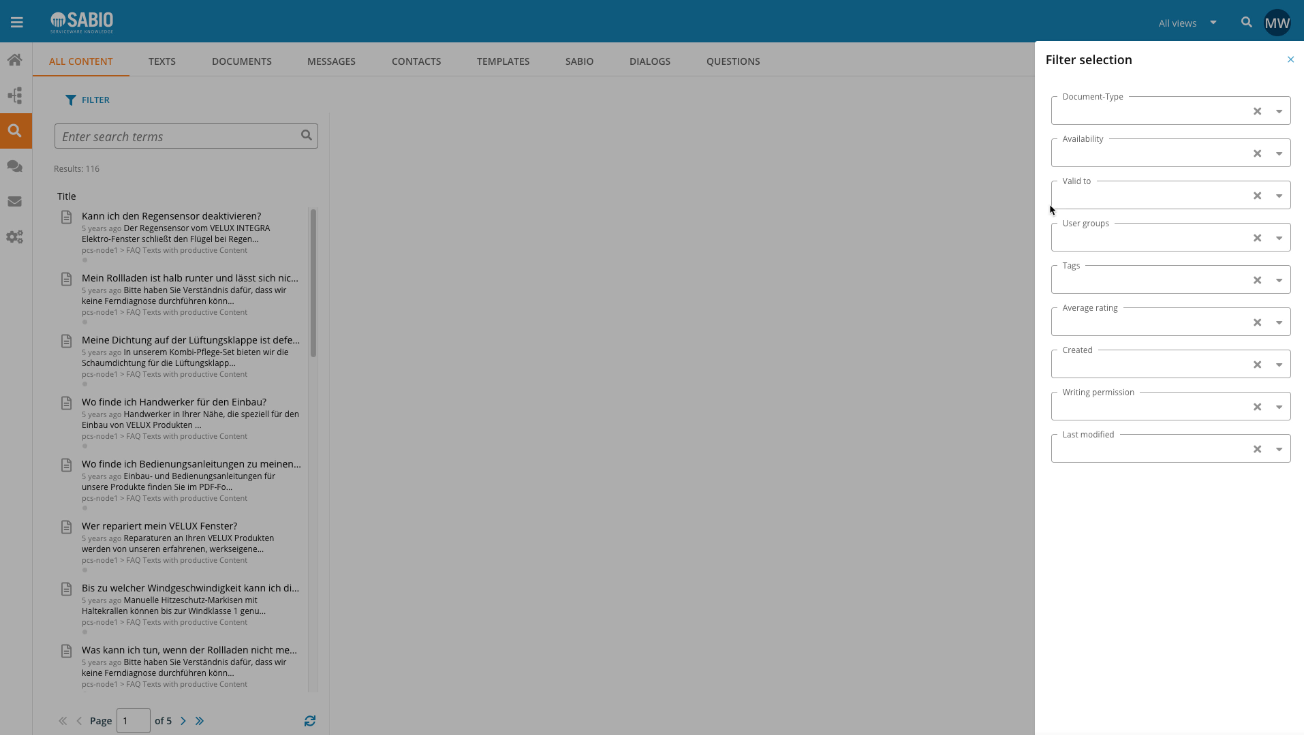This screenshot has height=735, width=1304.
Task: Clear the Availability filter
Action: pyautogui.click(x=1257, y=153)
